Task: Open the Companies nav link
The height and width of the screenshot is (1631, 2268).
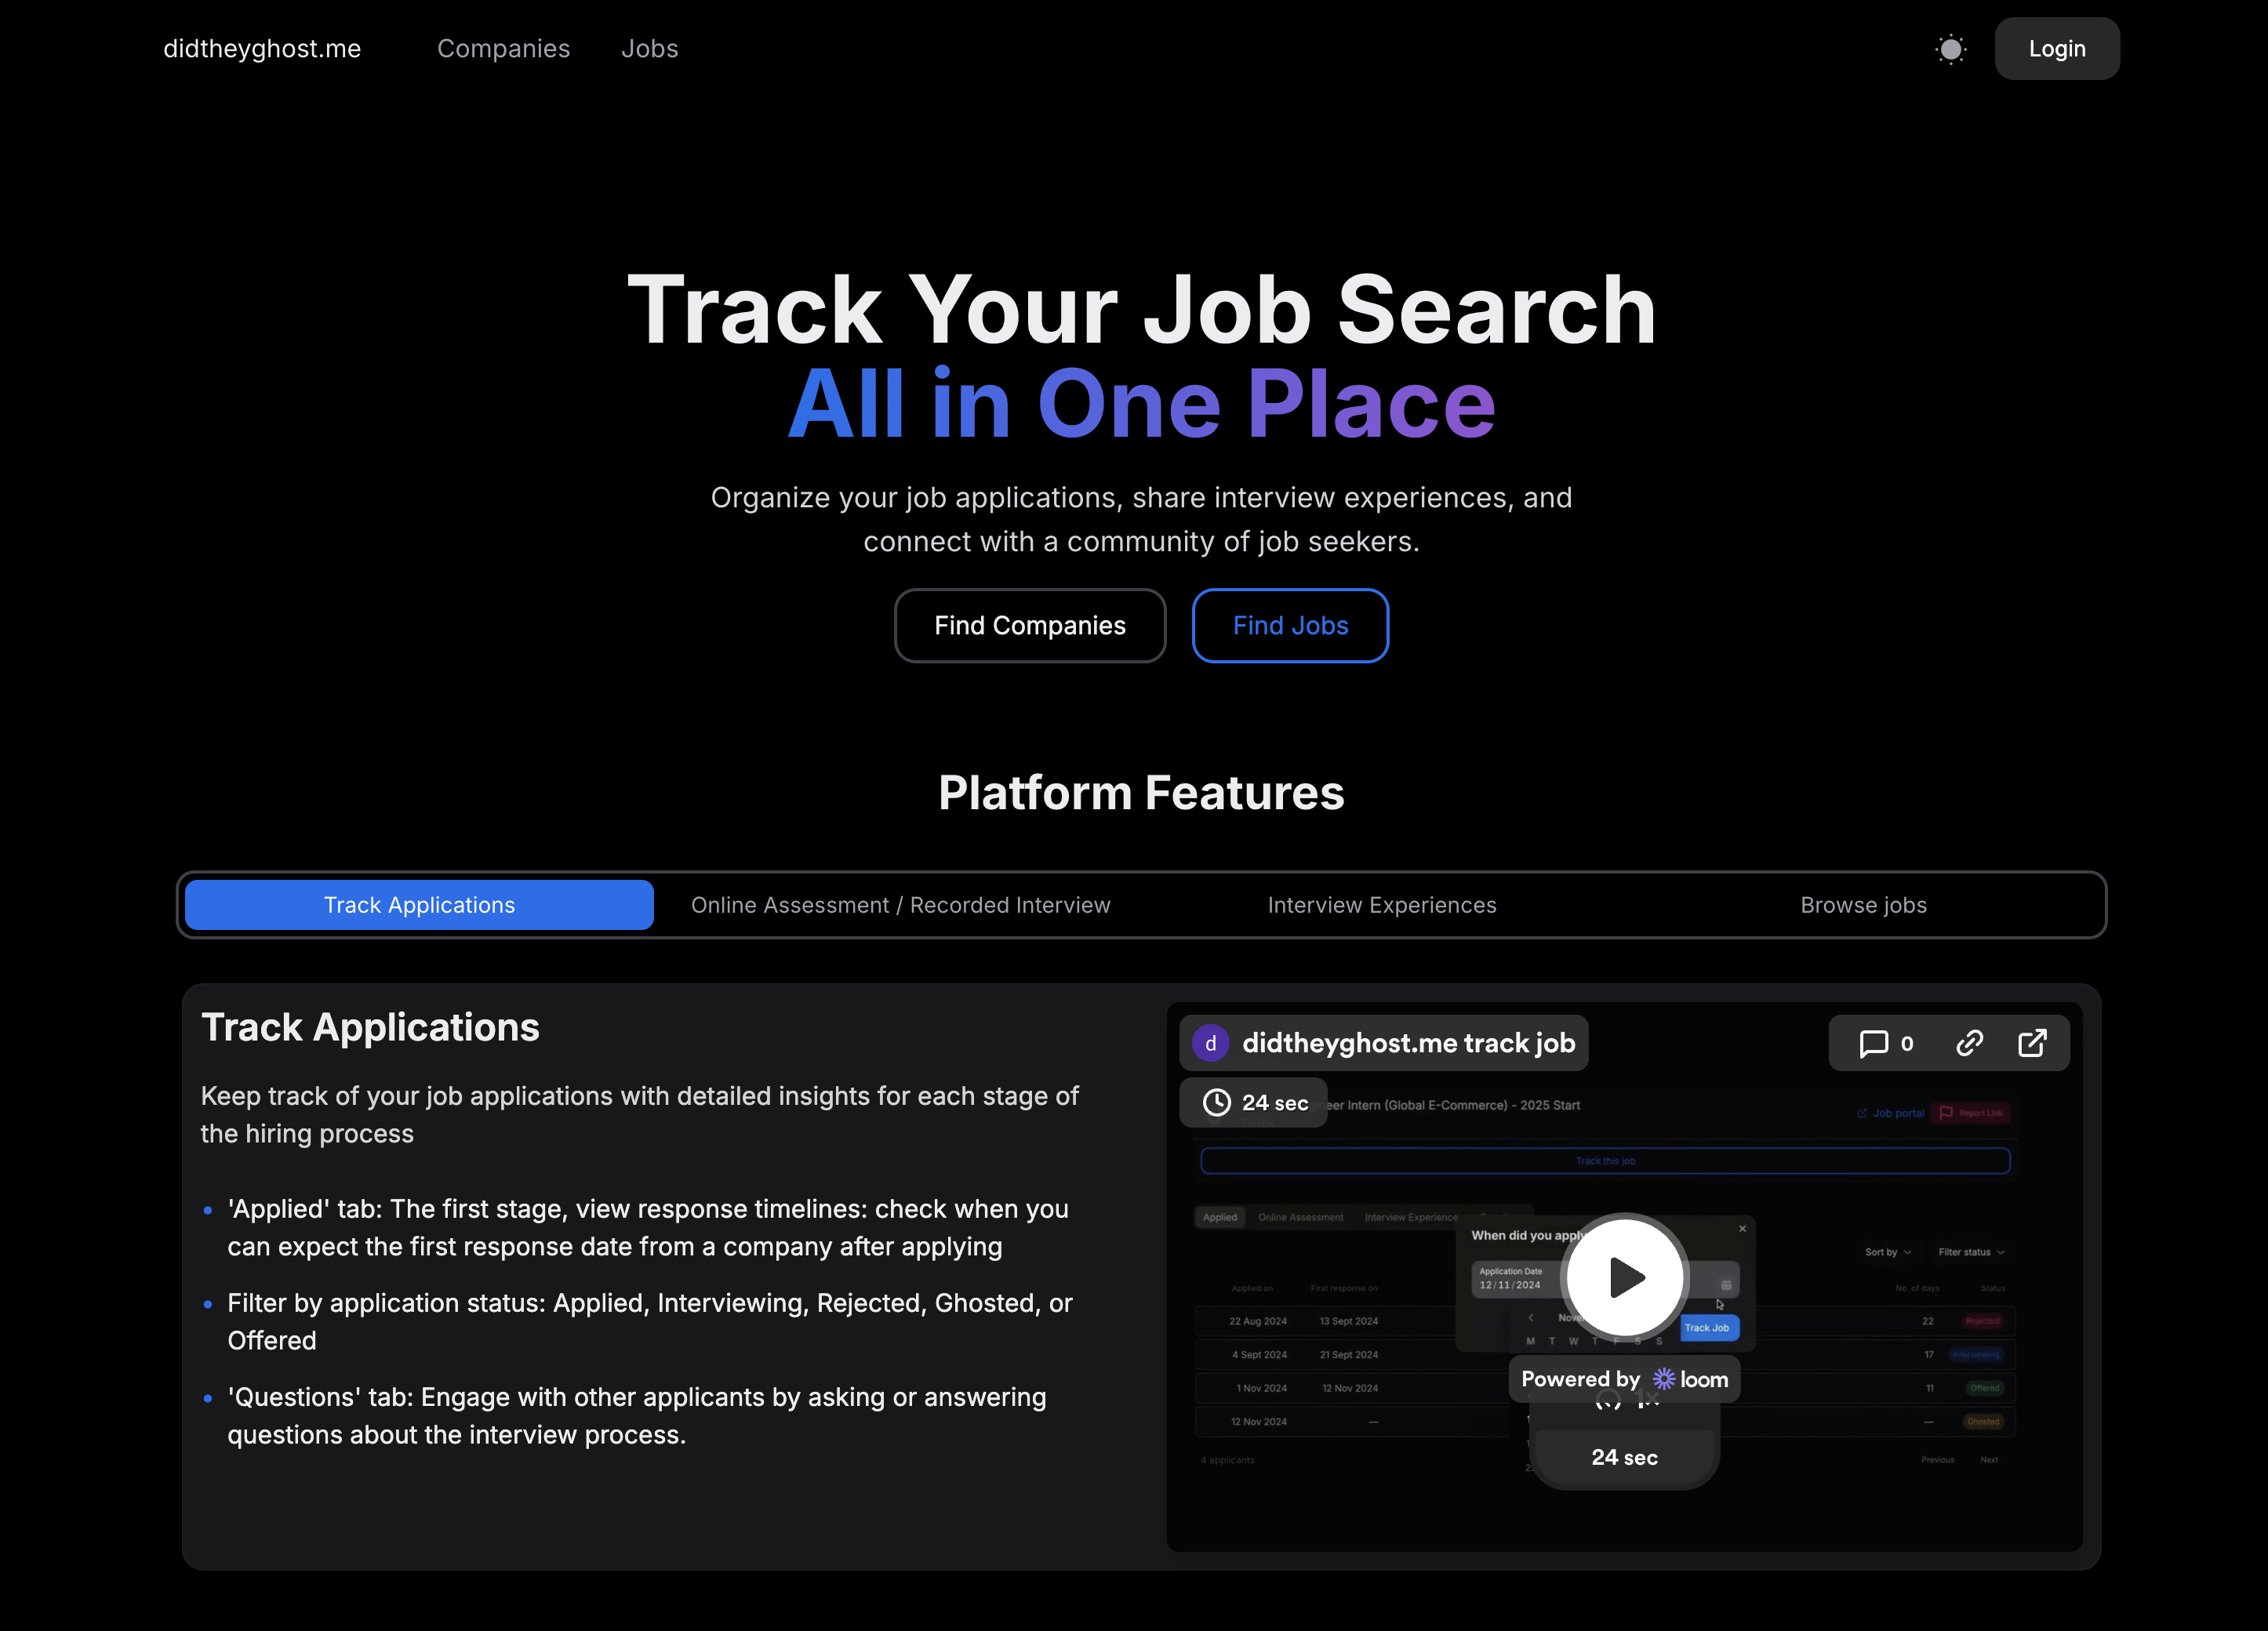Action: [x=503, y=49]
